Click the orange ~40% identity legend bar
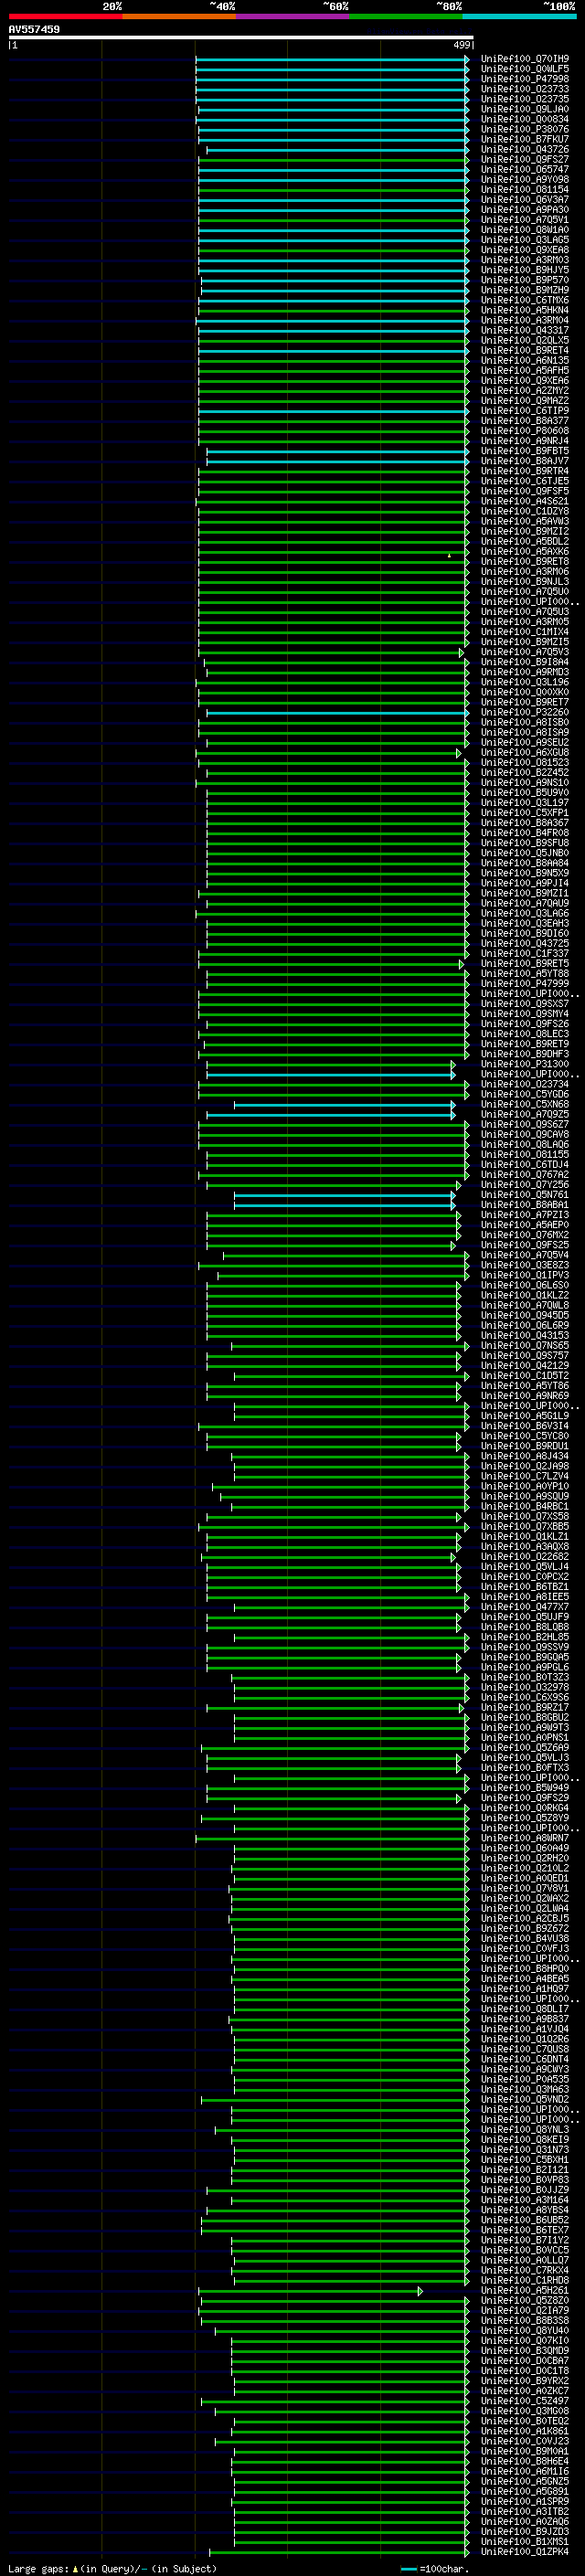 179,16
